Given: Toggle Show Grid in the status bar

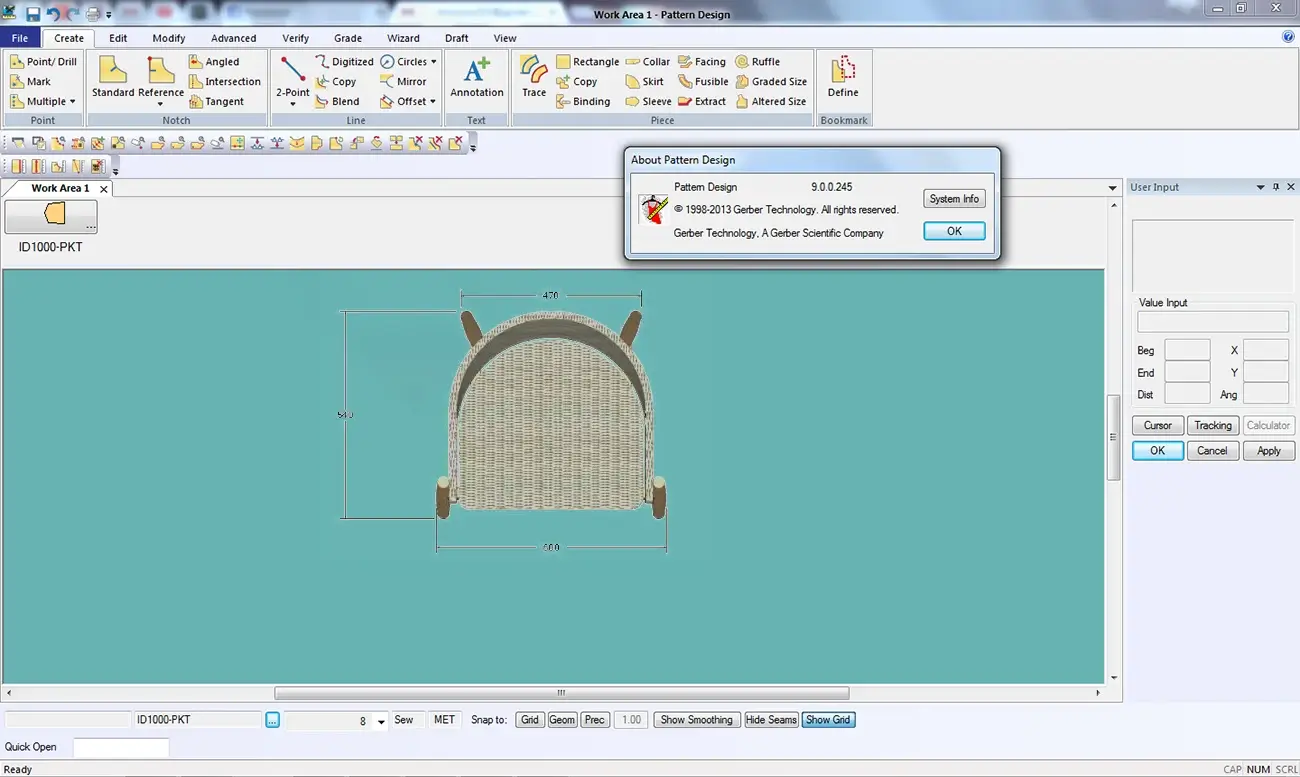Looking at the screenshot, I should [x=828, y=719].
